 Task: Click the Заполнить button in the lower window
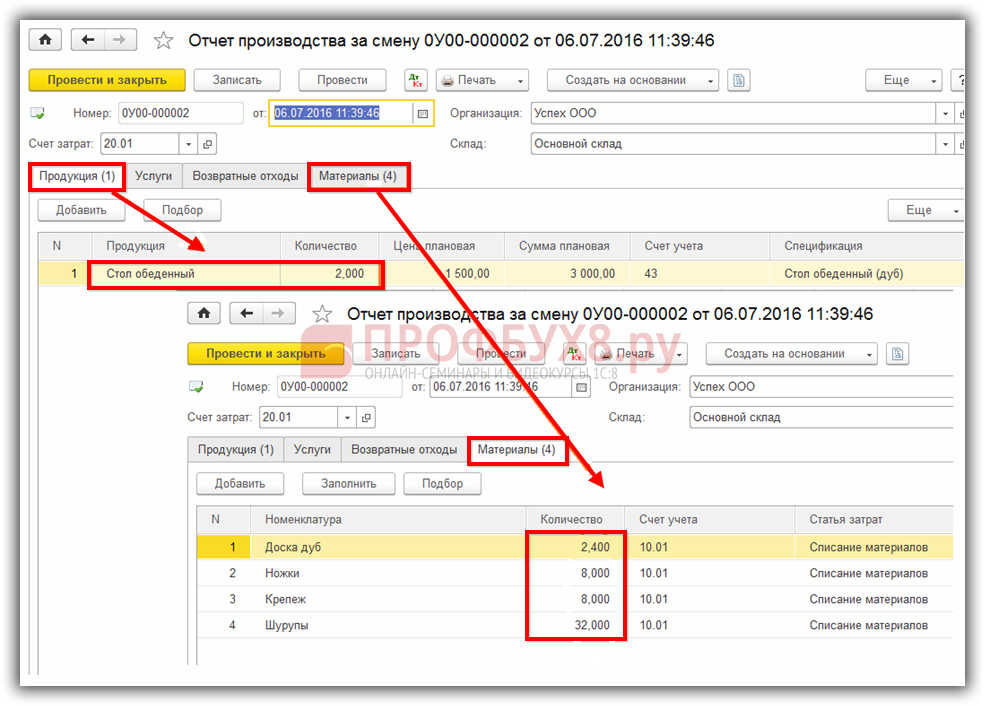[x=348, y=484]
